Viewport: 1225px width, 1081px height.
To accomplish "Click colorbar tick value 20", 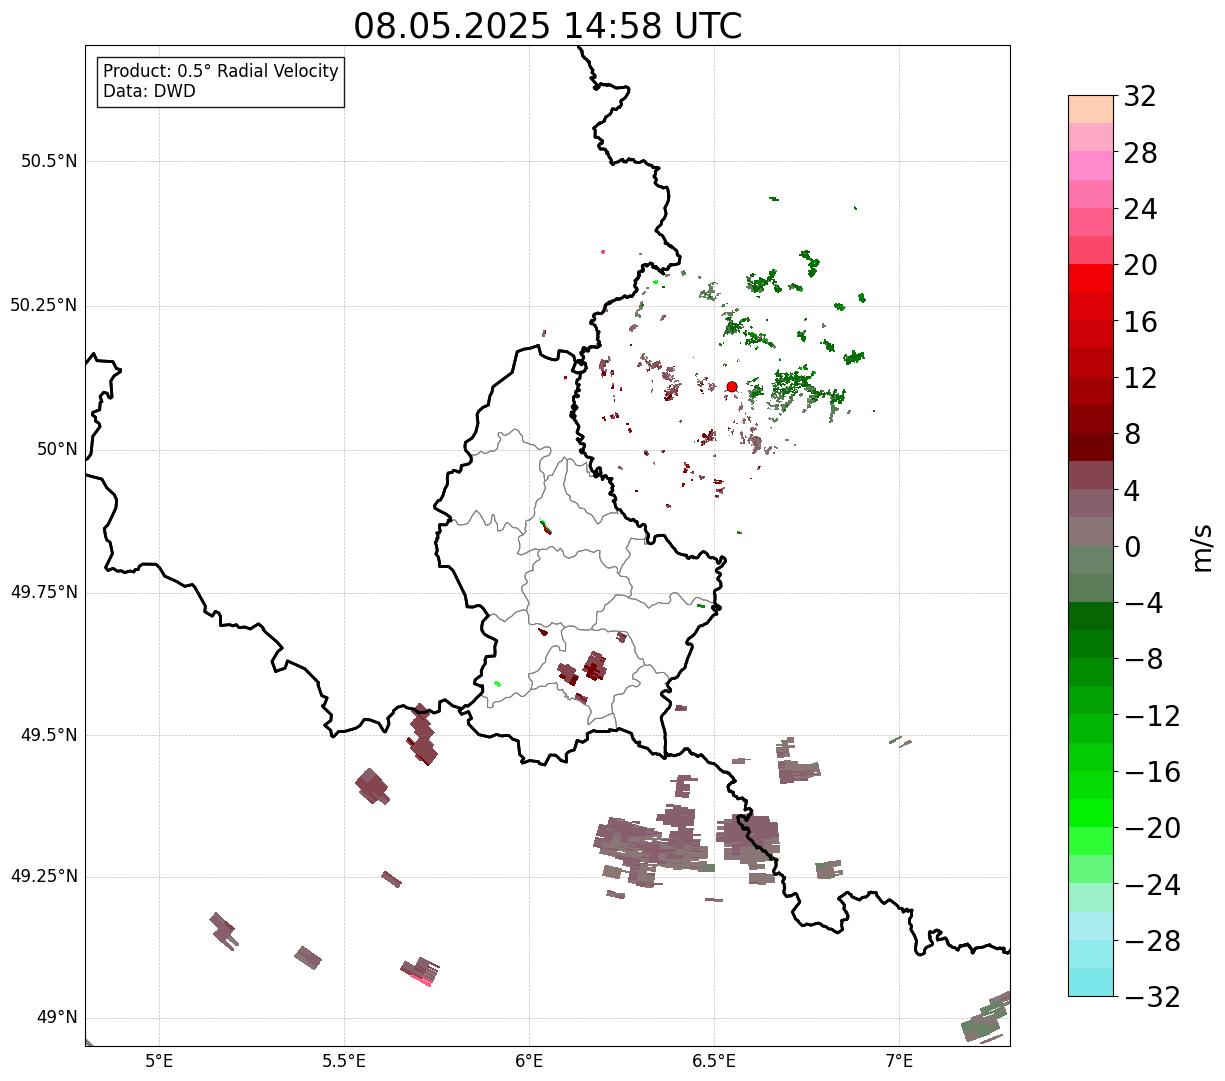I will pyautogui.click(x=1140, y=266).
